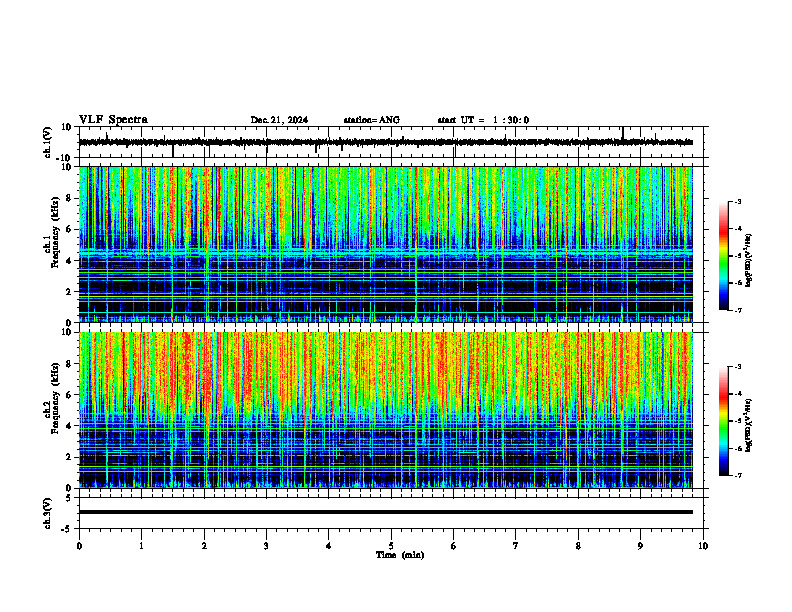Click the time axis tick label "6"
This screenshot has width=792, height=612.
pos(454,546)
